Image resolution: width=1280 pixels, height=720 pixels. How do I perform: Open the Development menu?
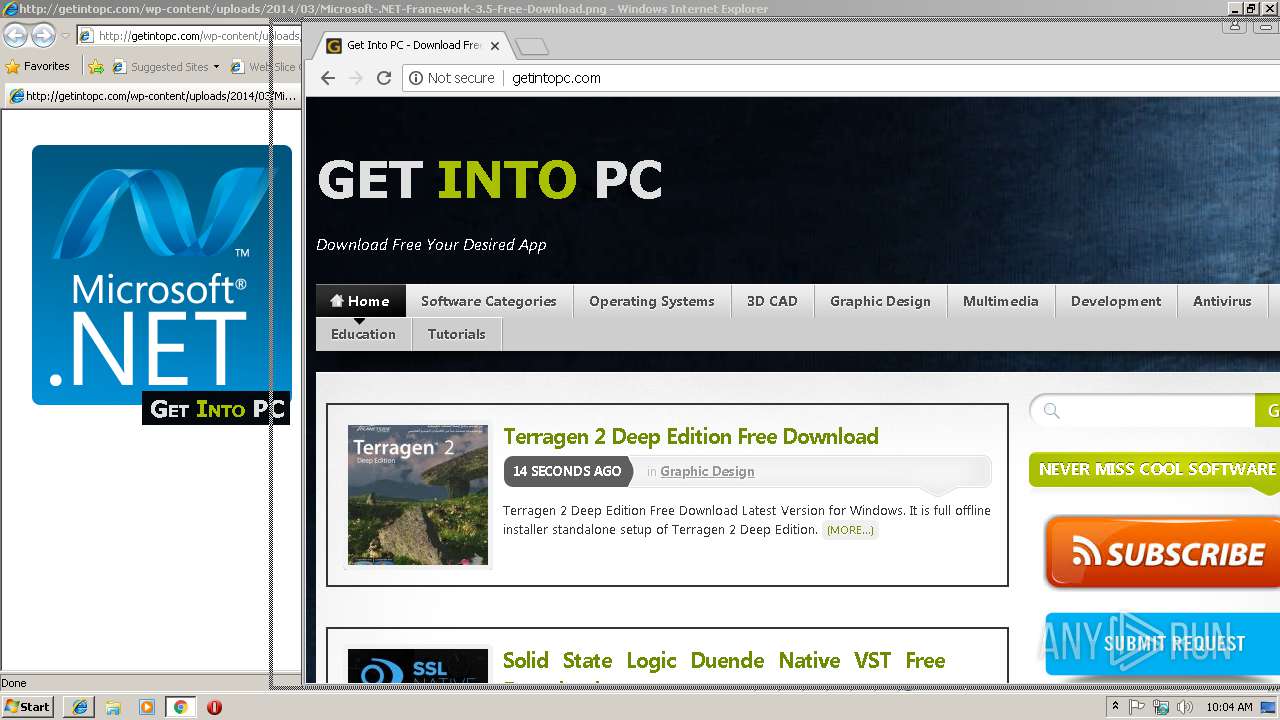(x=1116, y=301)
